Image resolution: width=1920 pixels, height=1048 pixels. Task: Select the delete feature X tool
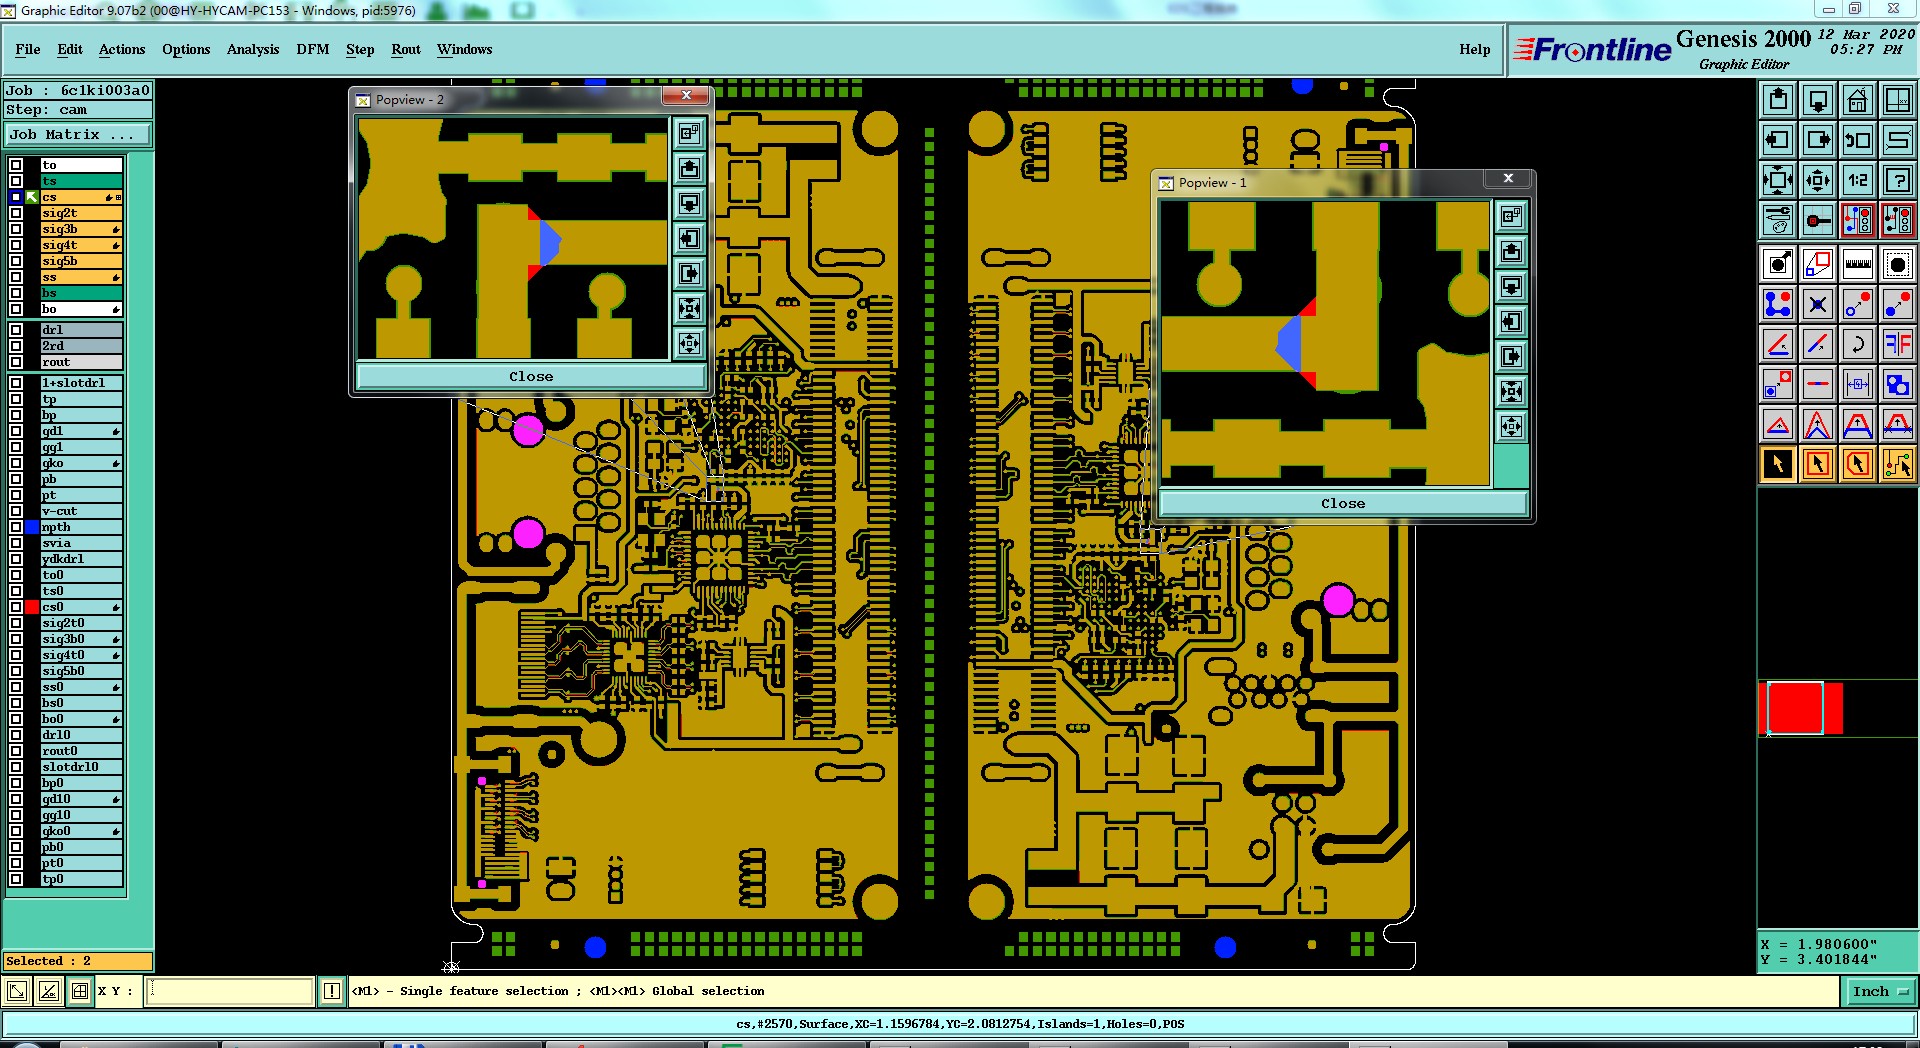[x=1818, y=304]
